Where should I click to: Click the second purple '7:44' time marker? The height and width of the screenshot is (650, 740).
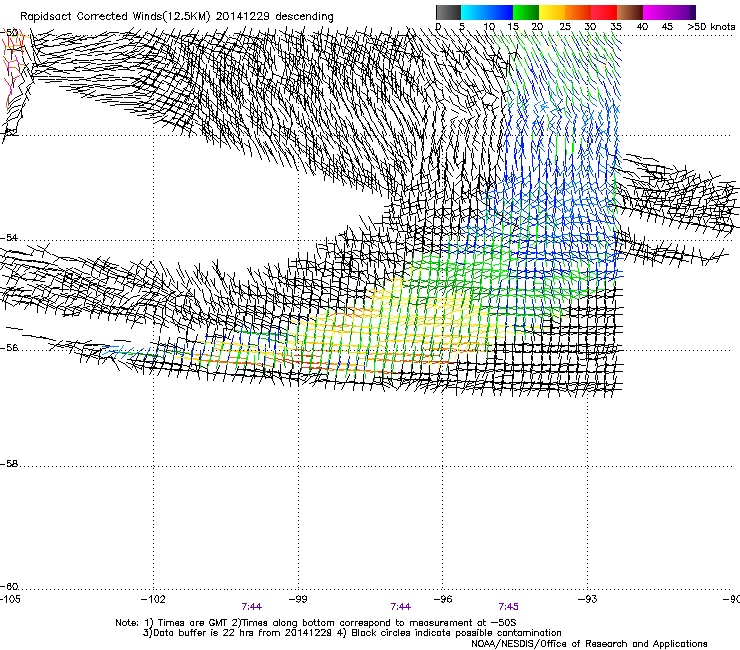coord(401,607)
